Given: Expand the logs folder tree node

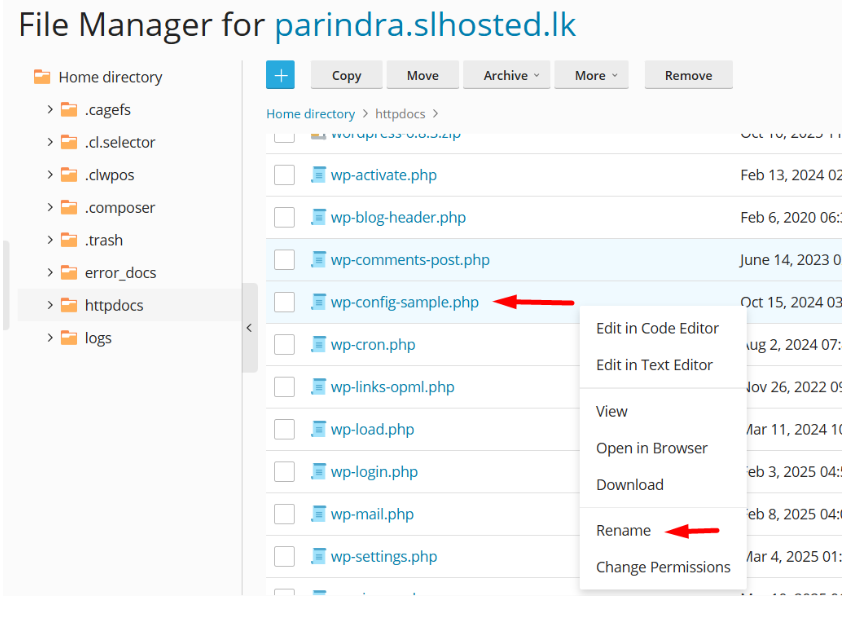Looking at the screenshot, I should [x=50, y=338].
